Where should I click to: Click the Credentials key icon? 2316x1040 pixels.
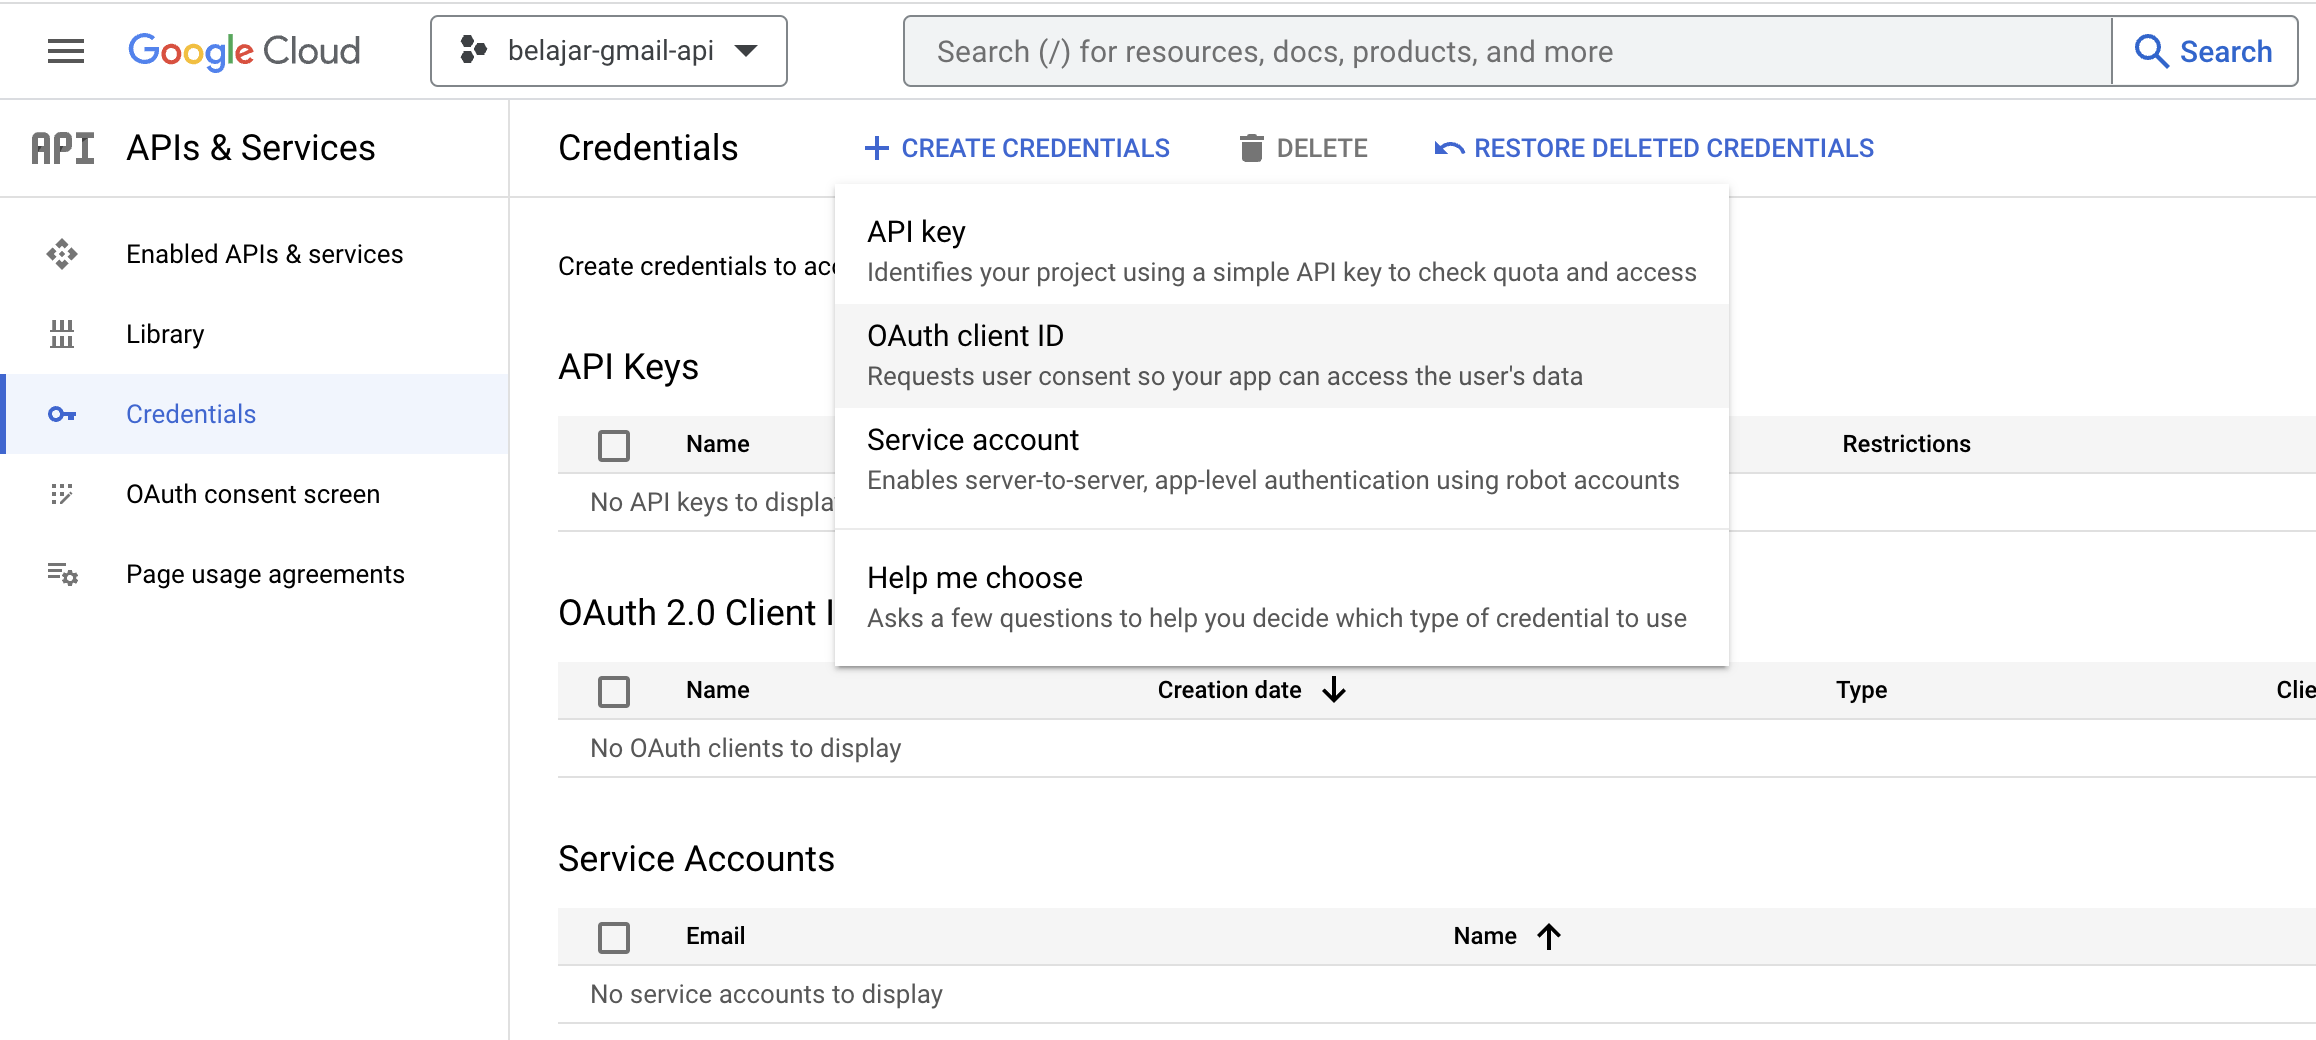point(62,414)
